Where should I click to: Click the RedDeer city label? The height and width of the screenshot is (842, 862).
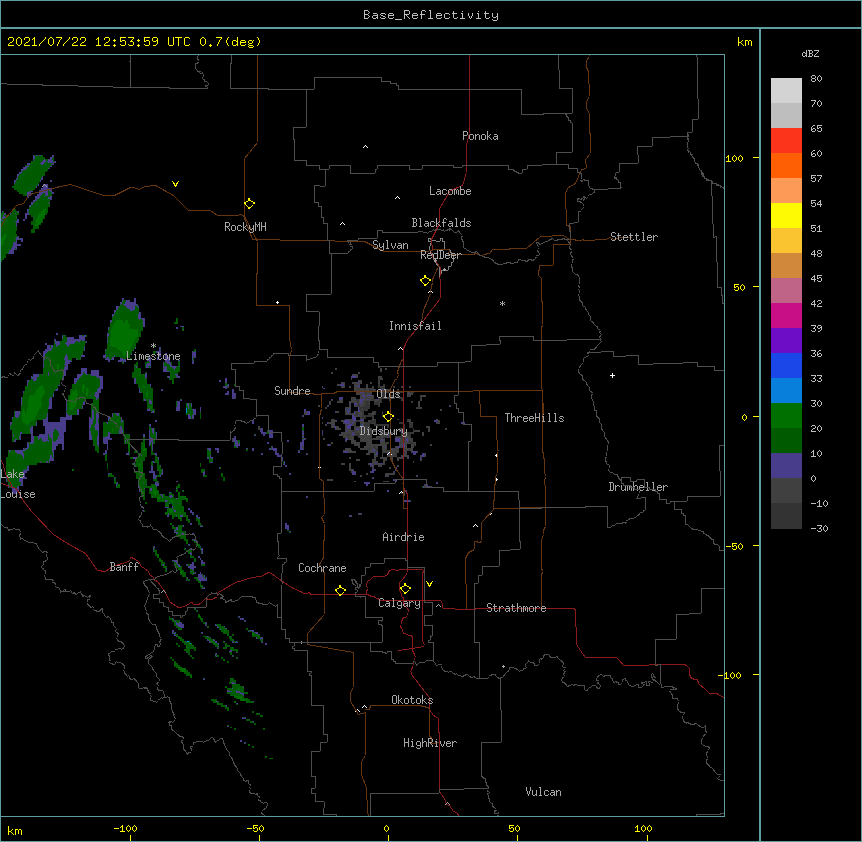tap(440, 255)
